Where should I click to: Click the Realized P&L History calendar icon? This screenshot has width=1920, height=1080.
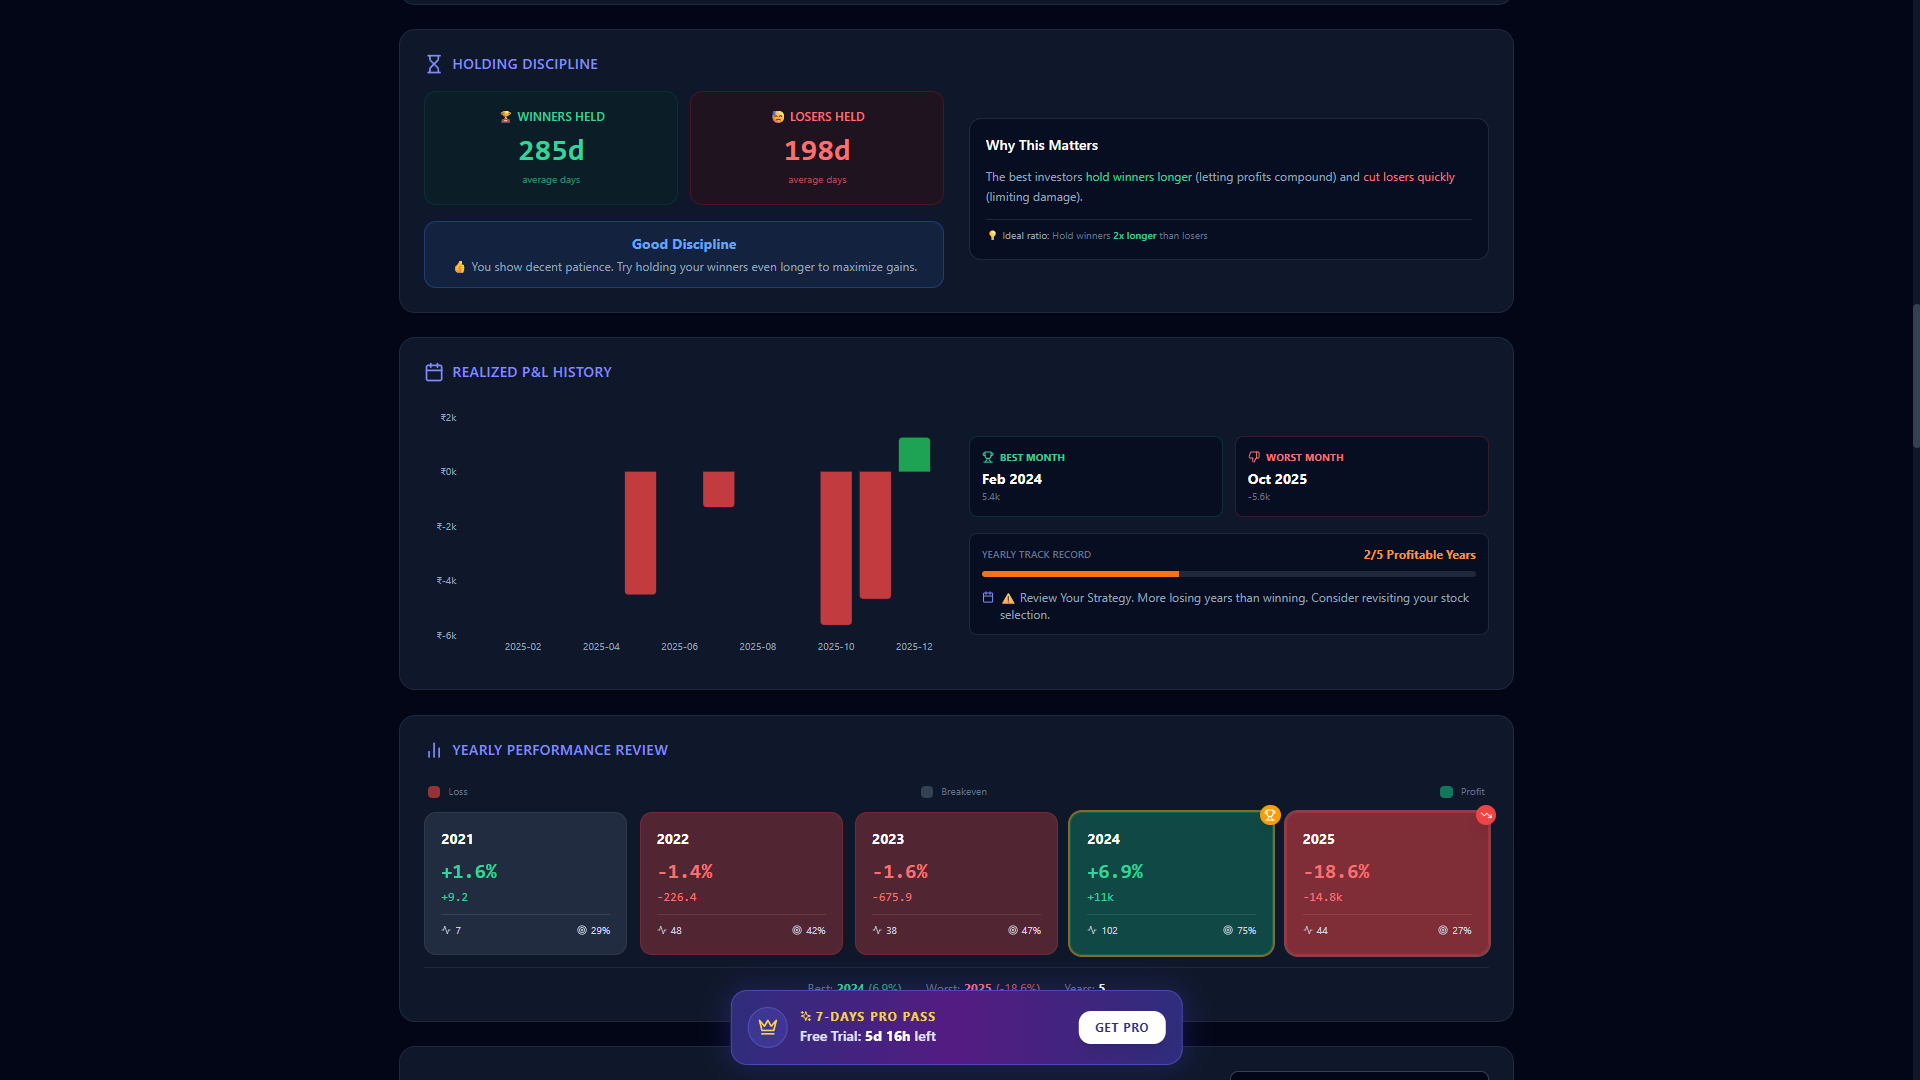[434, 372]
